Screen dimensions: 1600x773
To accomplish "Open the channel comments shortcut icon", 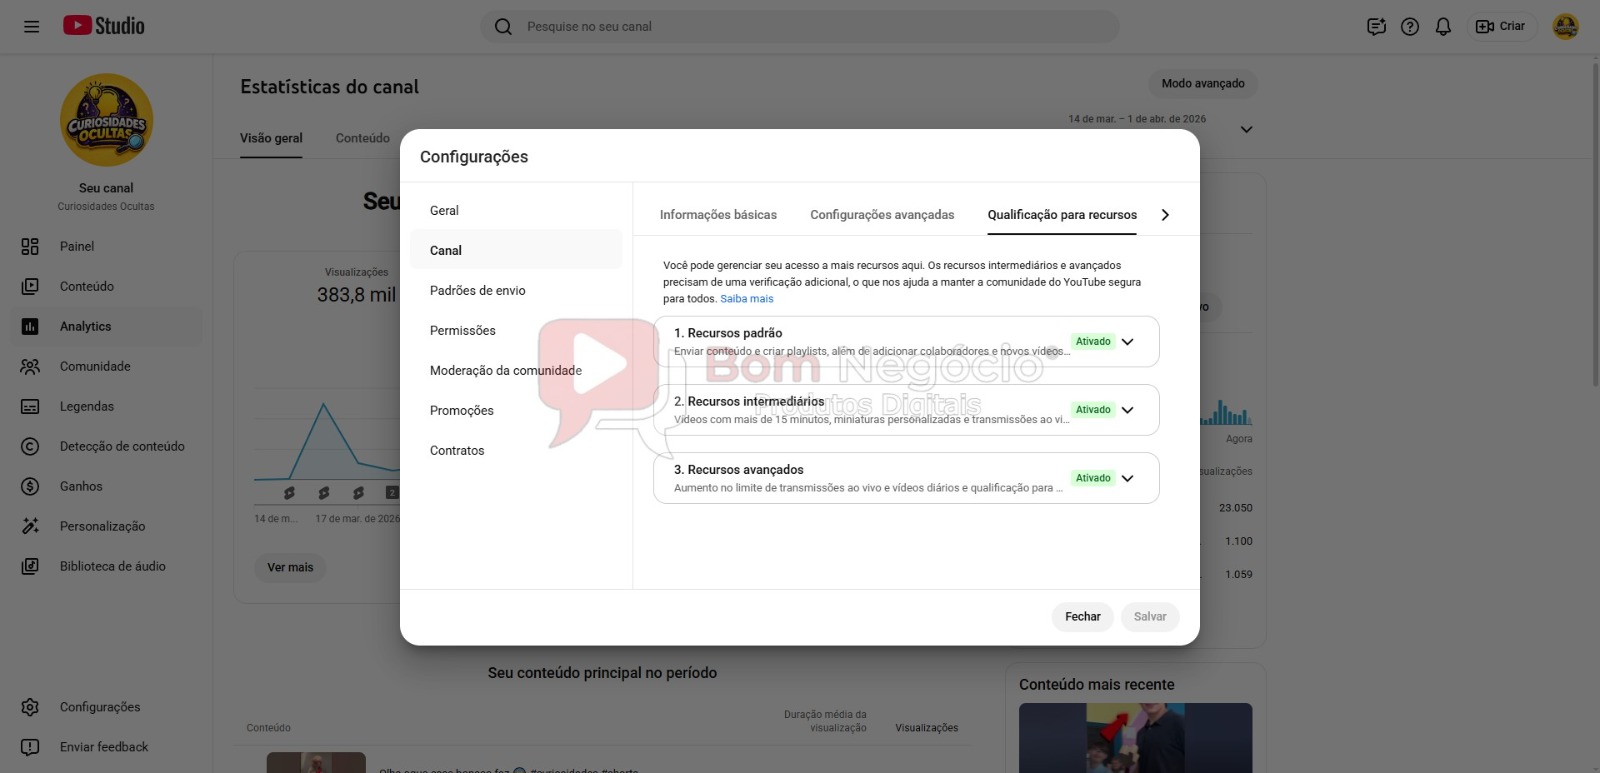I will click(1376, 27).
